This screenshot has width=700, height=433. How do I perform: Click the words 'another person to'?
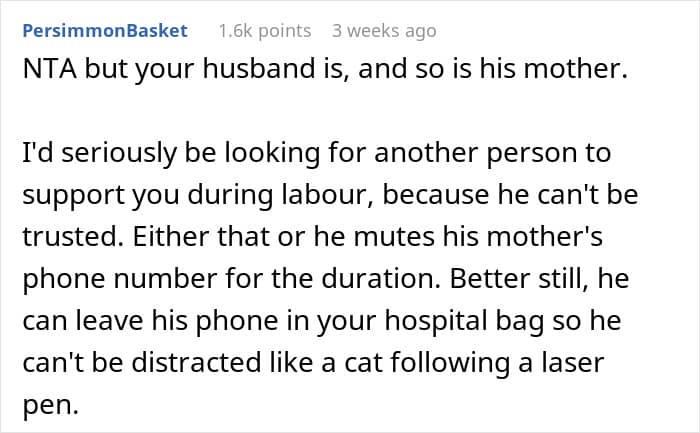pos(492,153)
